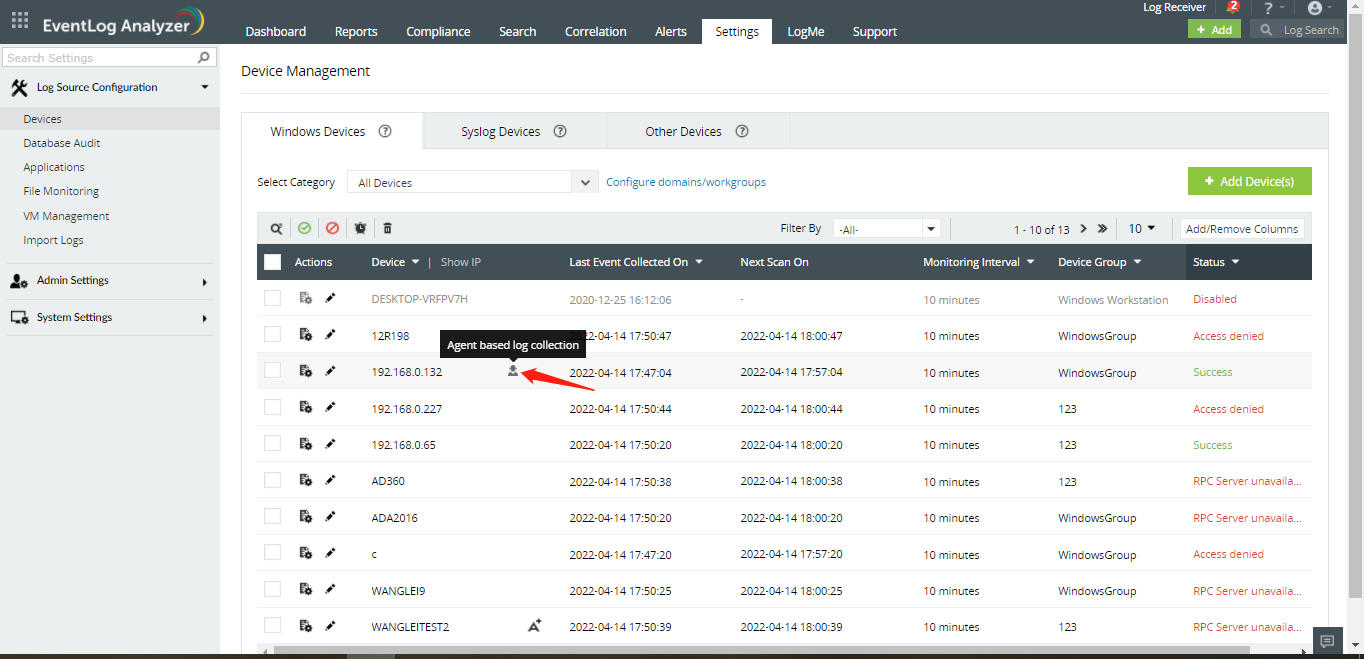
Task: Click the agent icon beside 192.168.0.132
Action: [513, 371]
